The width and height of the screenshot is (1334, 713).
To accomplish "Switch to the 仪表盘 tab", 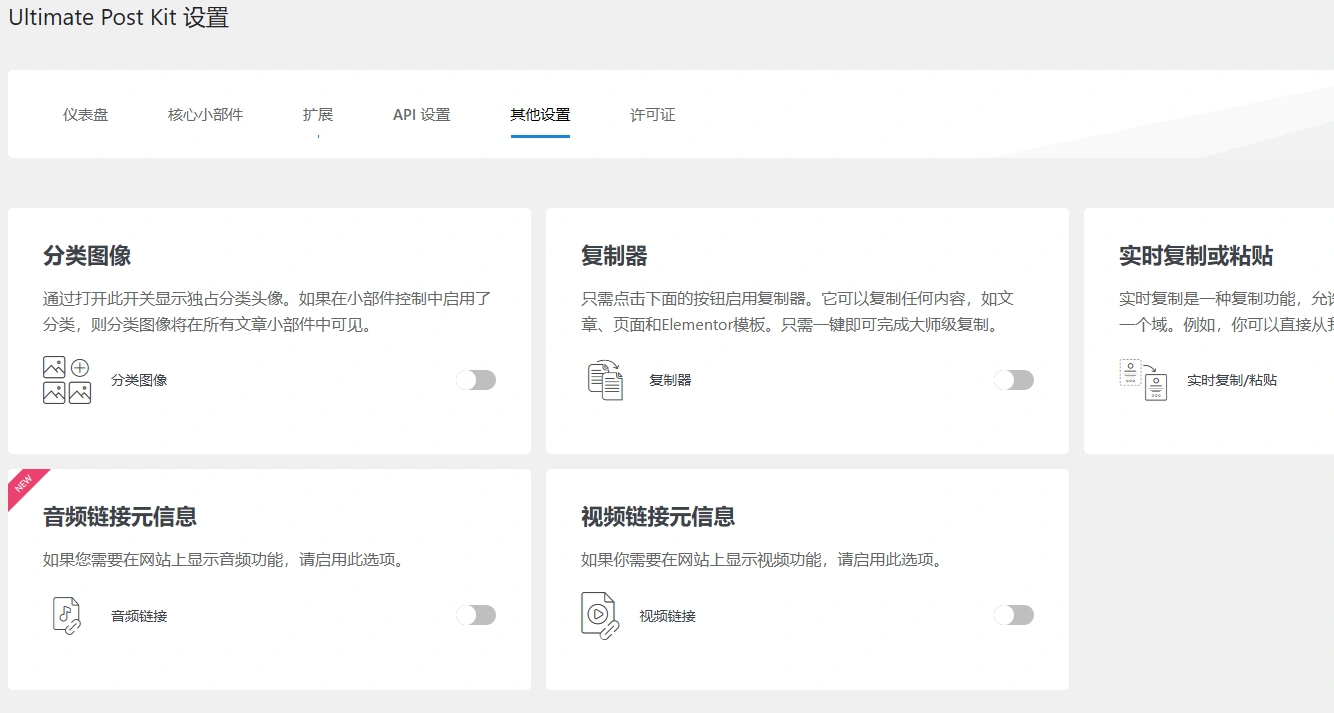I will point(85,114).
